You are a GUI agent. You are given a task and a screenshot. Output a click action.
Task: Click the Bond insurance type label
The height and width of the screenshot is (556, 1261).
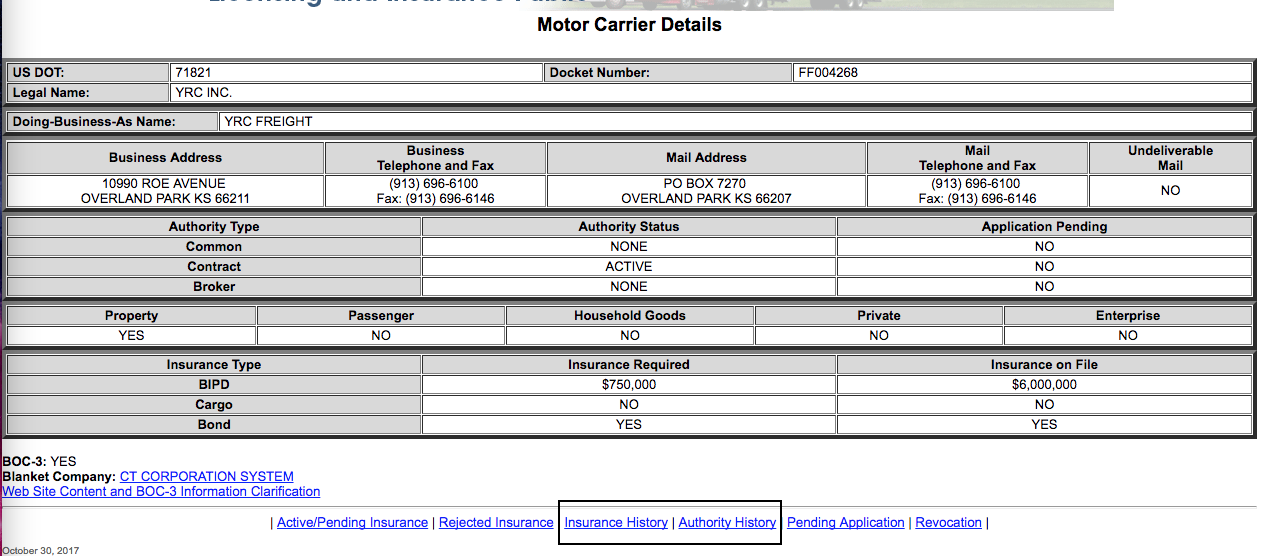click(x=214, y=425)
